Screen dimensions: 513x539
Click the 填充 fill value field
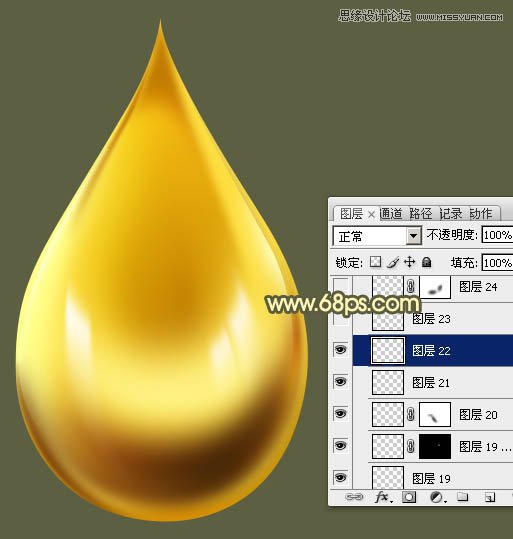(497, 263)
